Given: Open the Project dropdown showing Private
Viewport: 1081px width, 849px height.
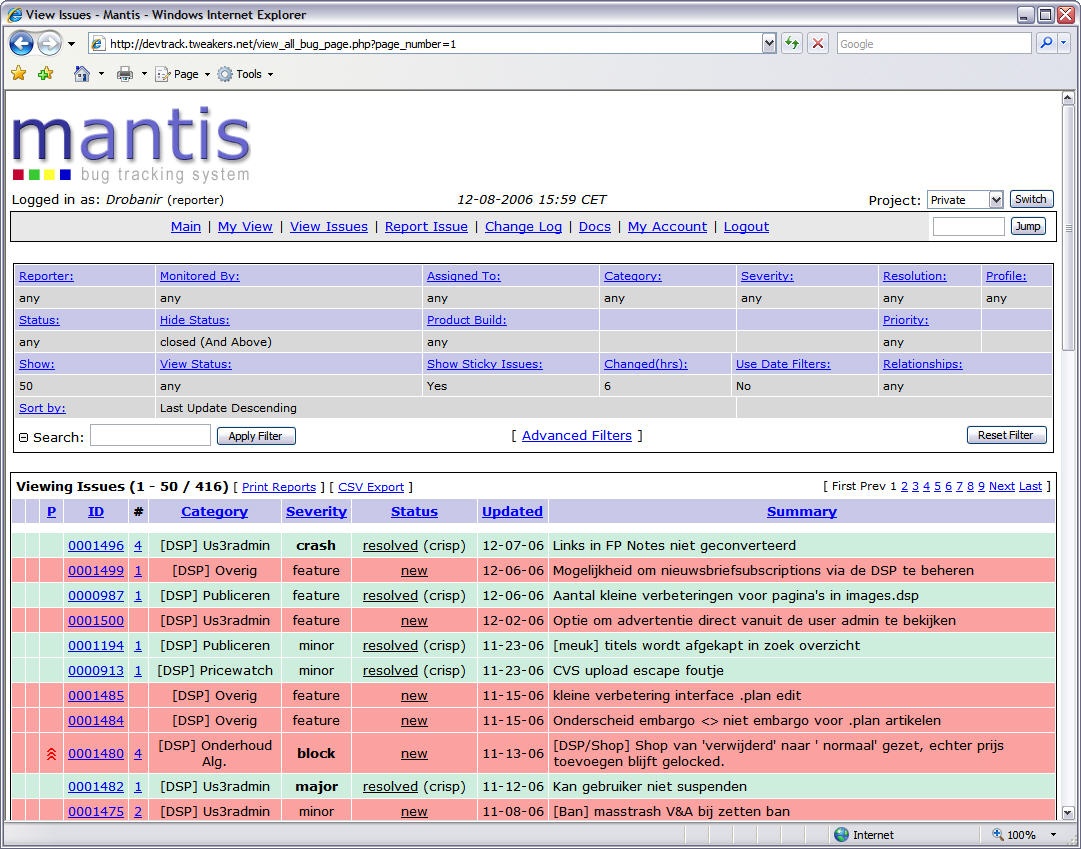Looking at the screenshot, I should tap(964, 199).
